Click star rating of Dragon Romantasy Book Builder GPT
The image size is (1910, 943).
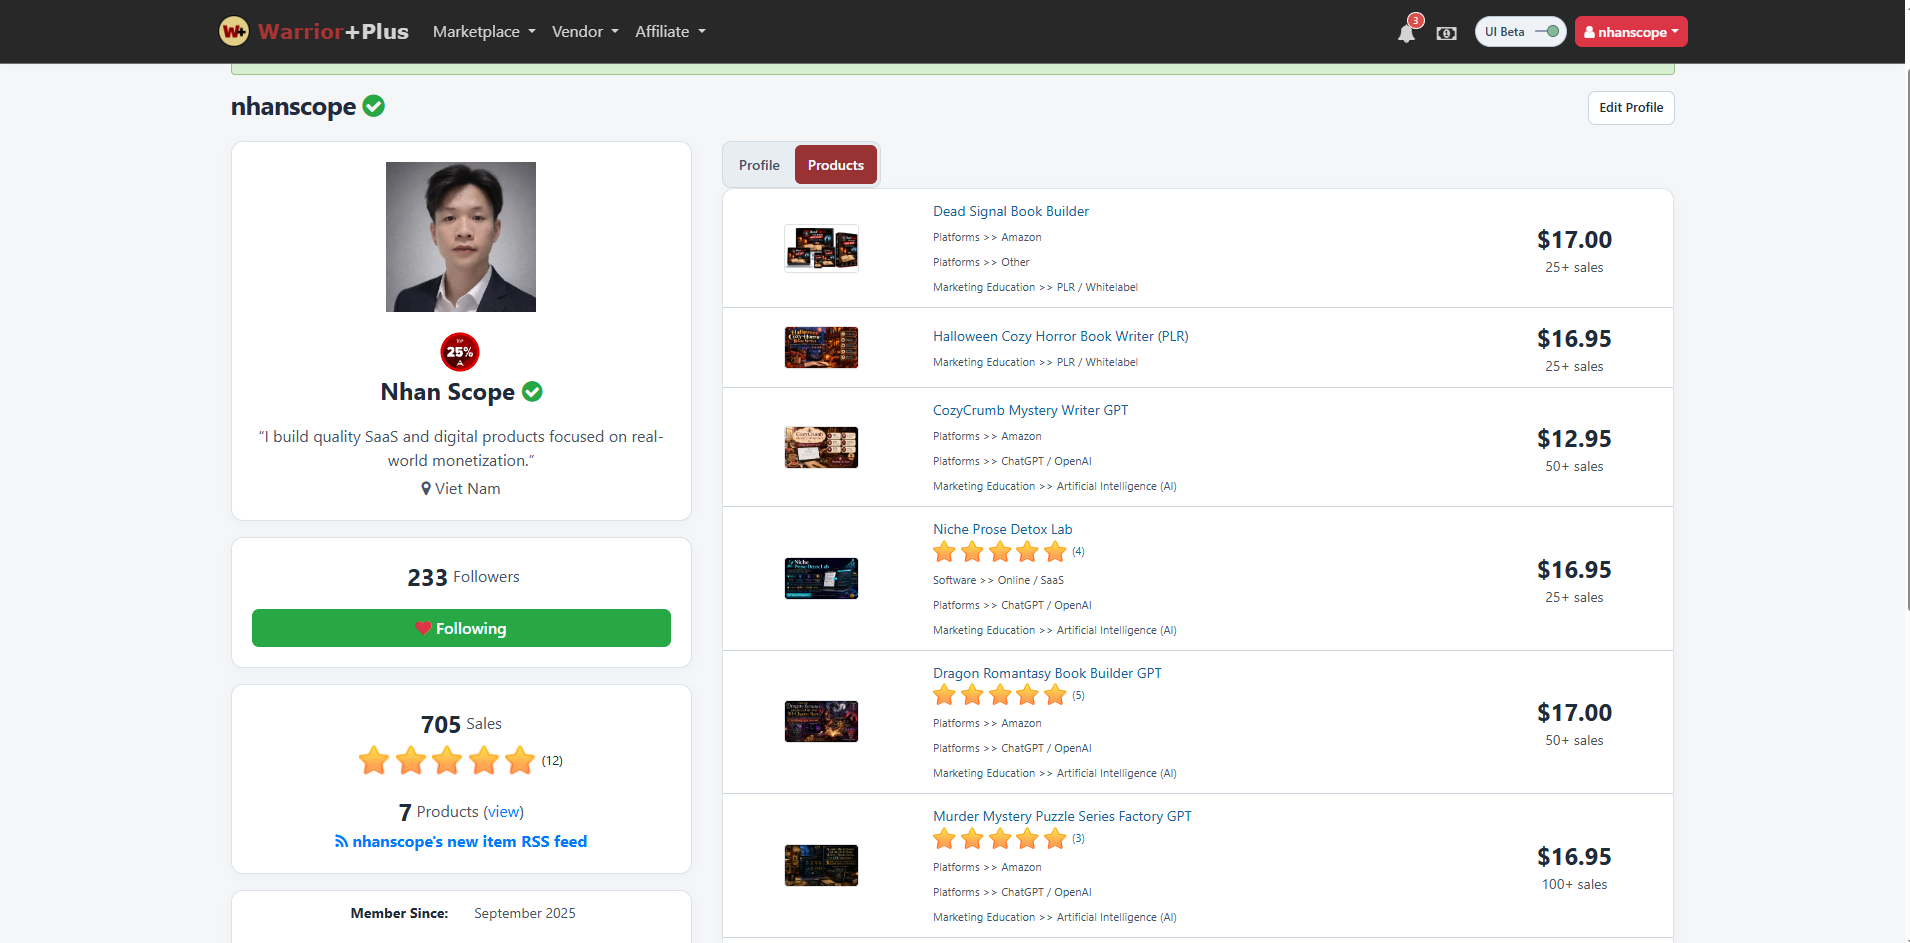pos(1000,695)
